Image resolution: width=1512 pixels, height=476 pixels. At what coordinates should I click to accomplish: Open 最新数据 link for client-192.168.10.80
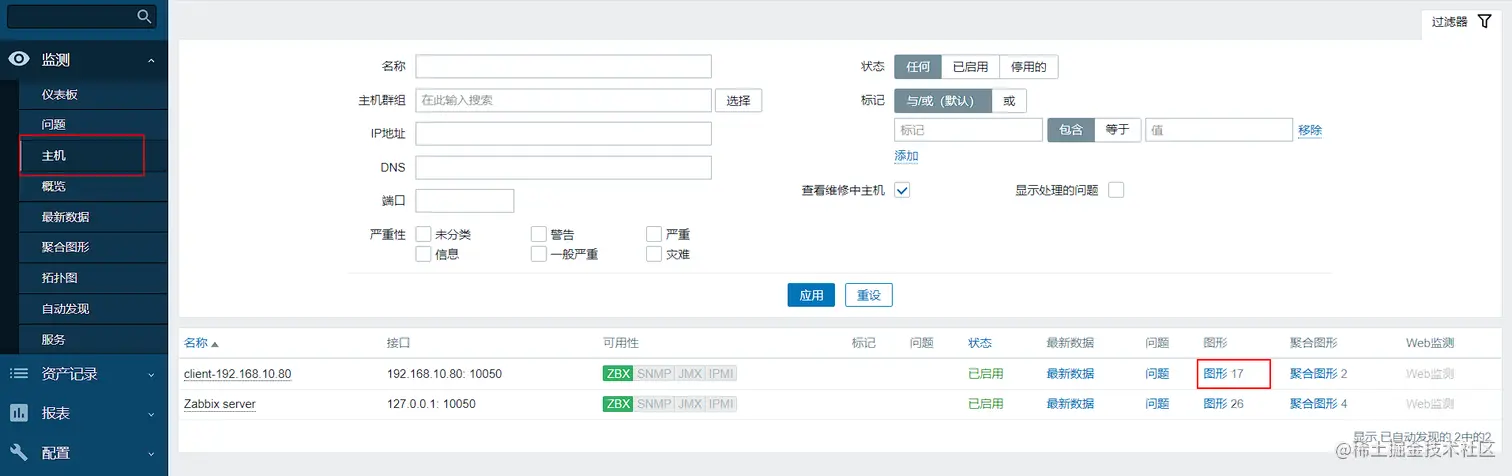pos(1070,374)
